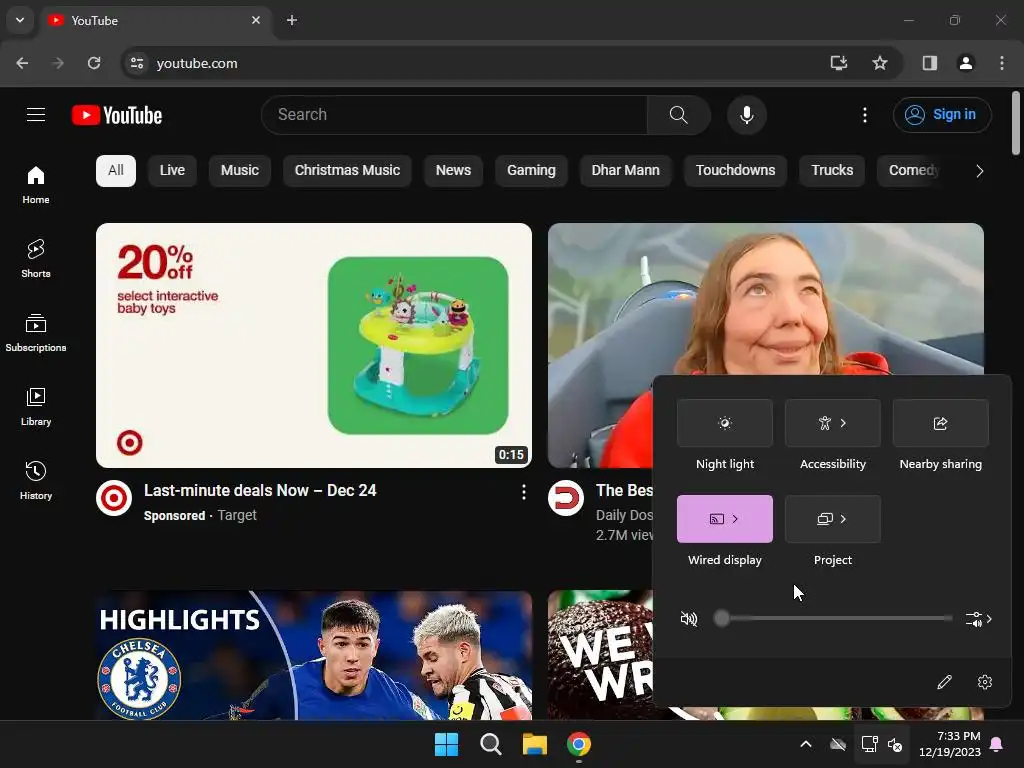This screenshot has height=768, width=1024.
Task: Open the Chrome profile icon
Action: pos(966,63)
